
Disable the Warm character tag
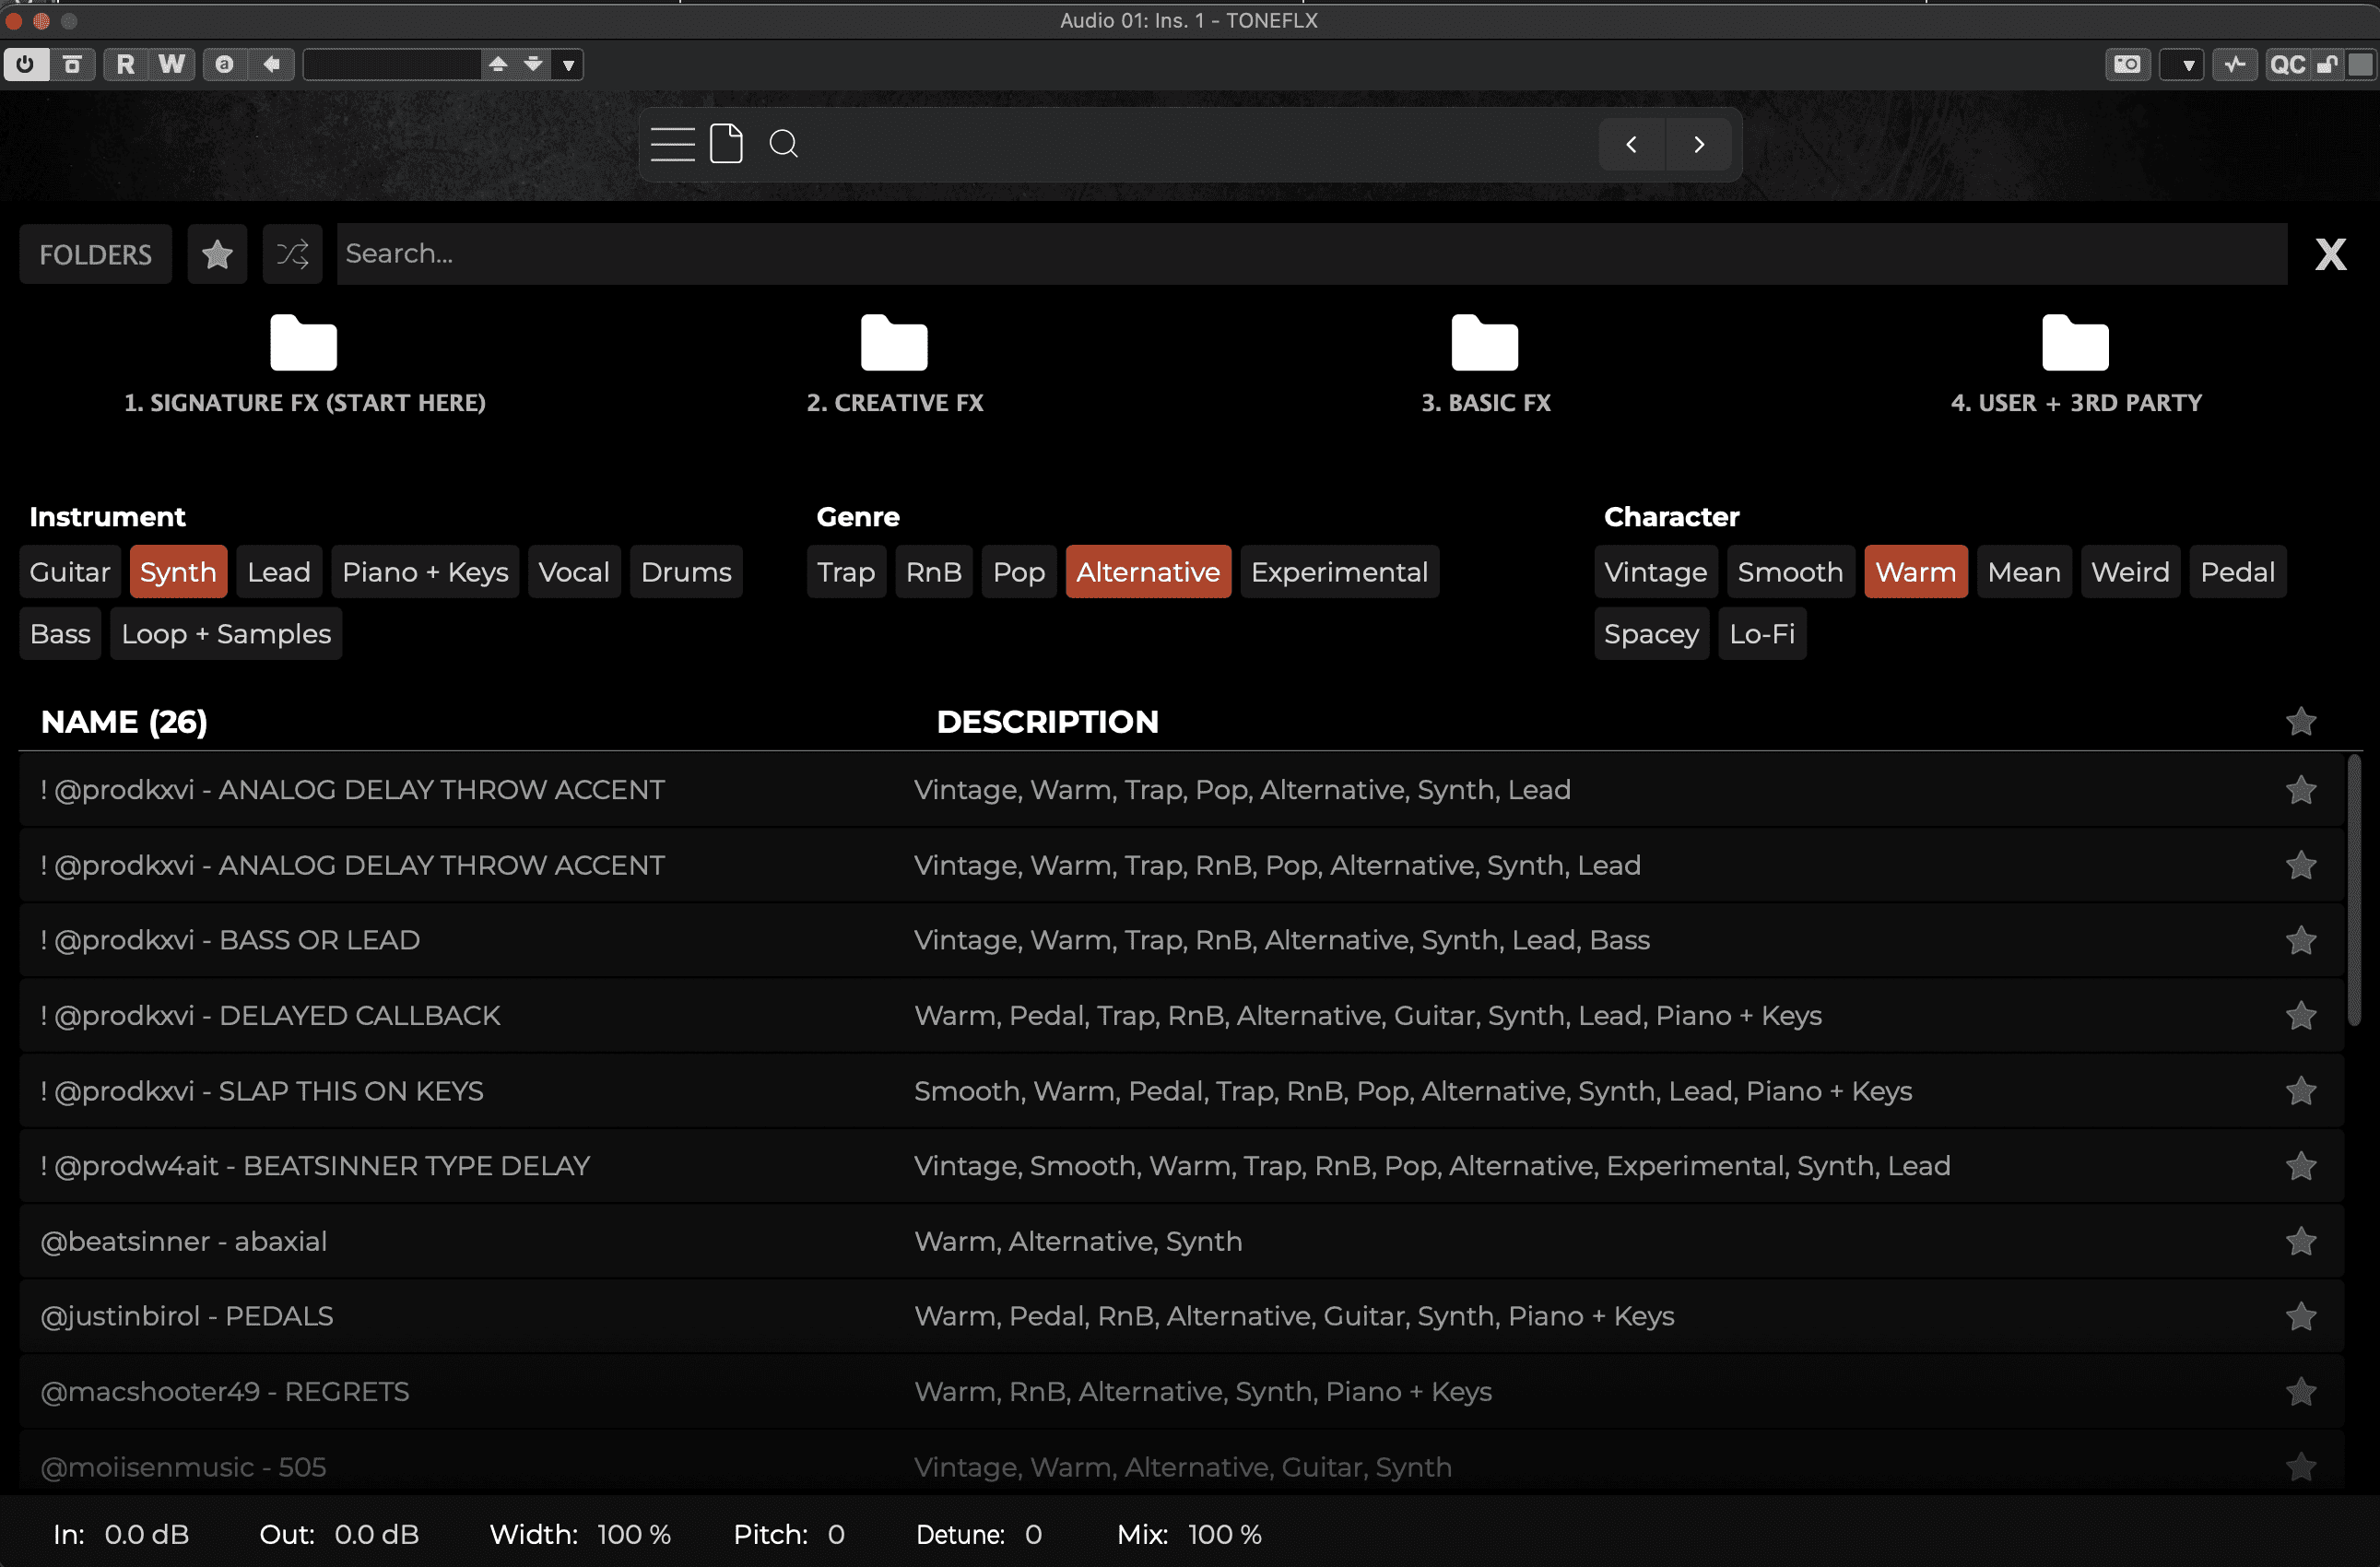(x=1916, y=572)
